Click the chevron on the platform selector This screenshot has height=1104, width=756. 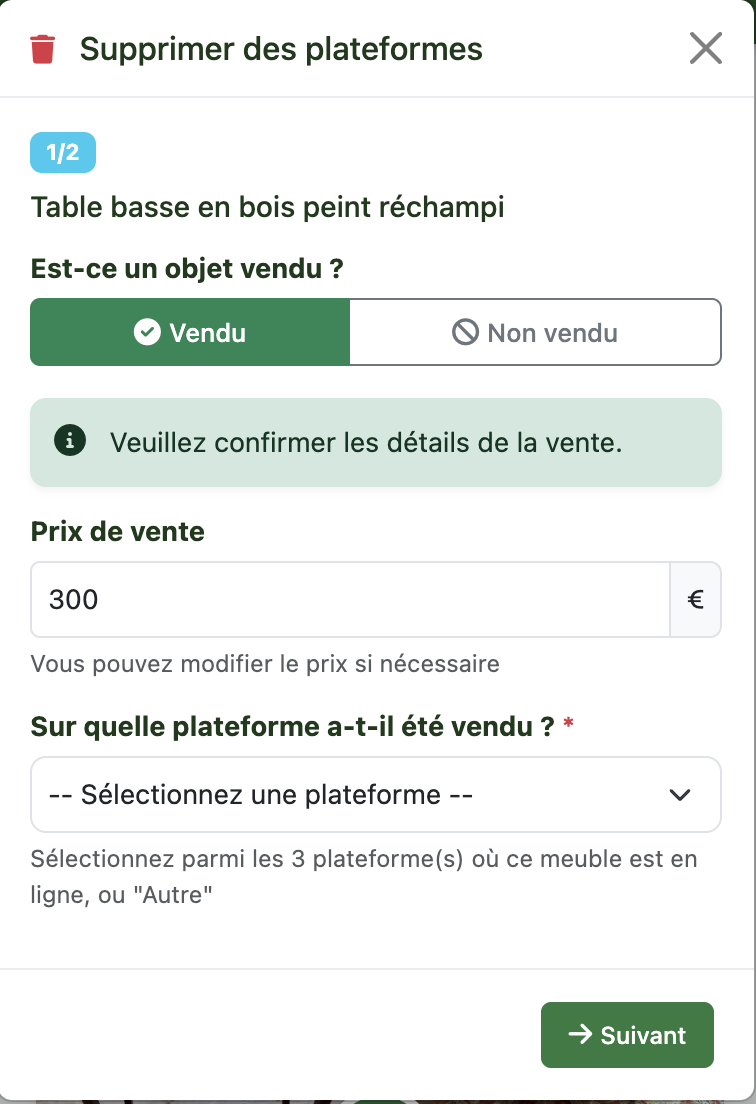[x=681, y=794]
